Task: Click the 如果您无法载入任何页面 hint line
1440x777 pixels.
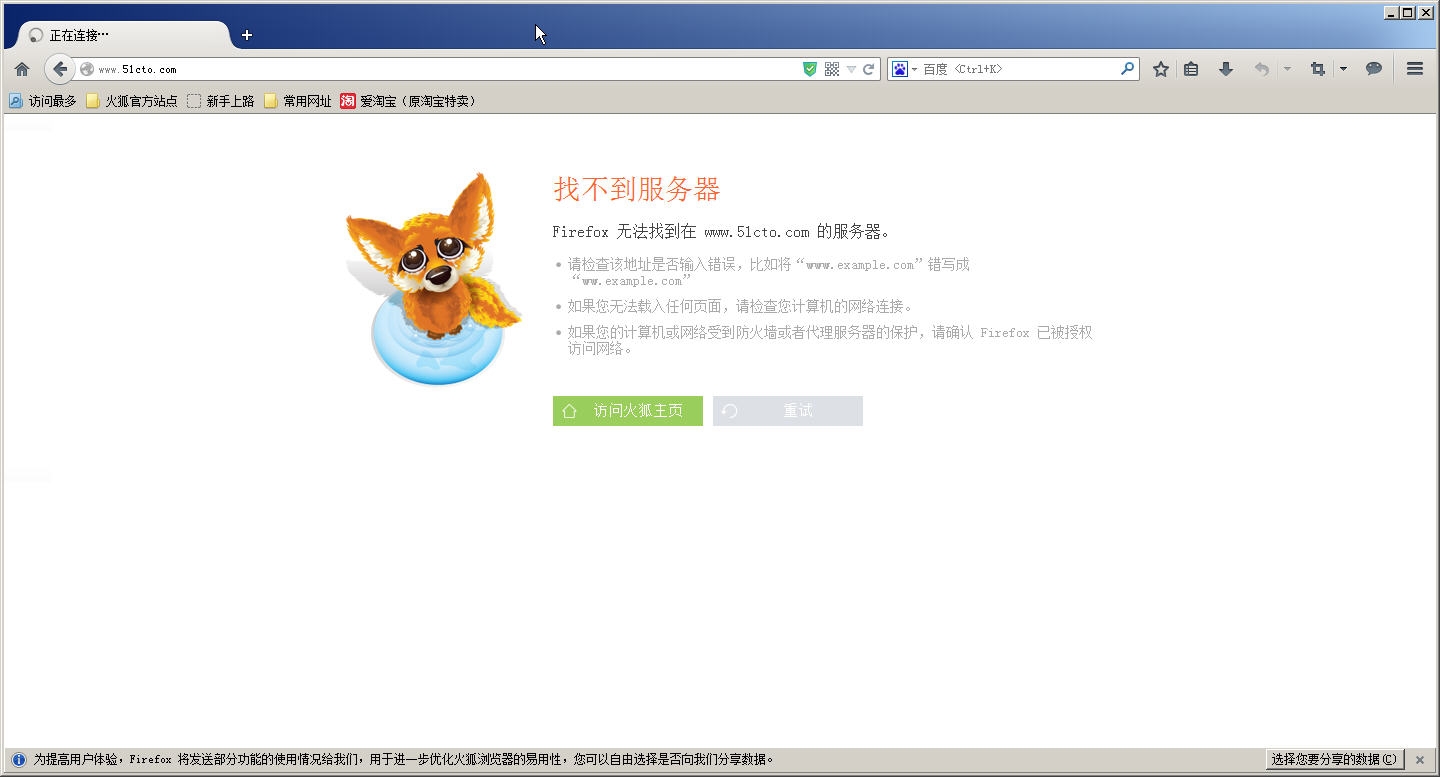Action: tap(740, 306)
